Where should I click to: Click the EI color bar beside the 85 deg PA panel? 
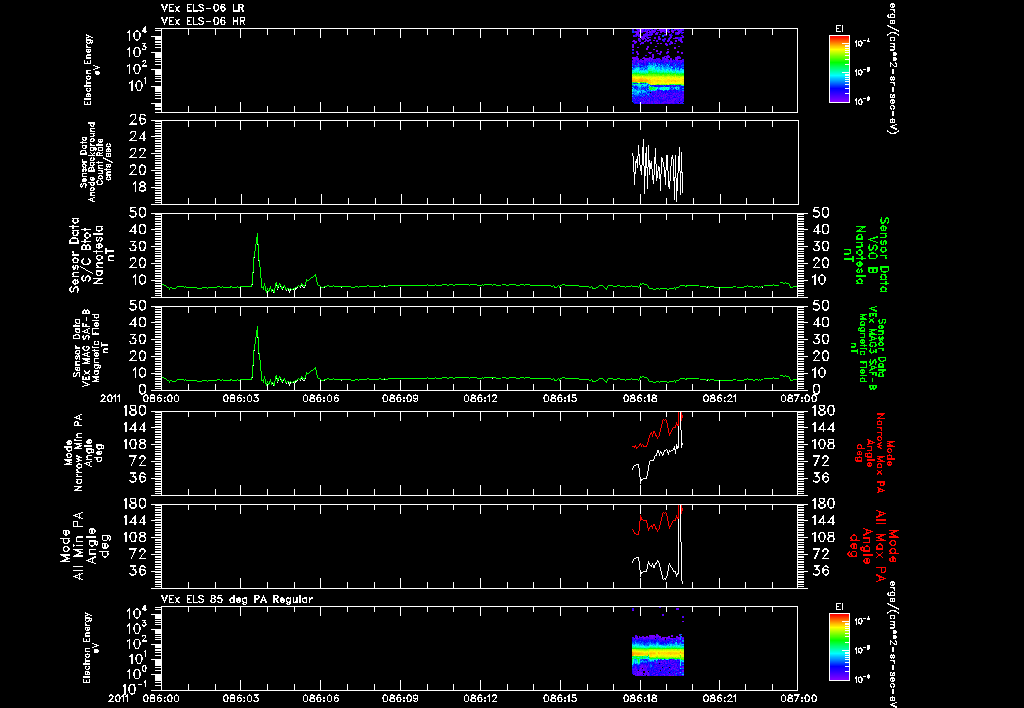pyautogui.click(x=839, y=647)
